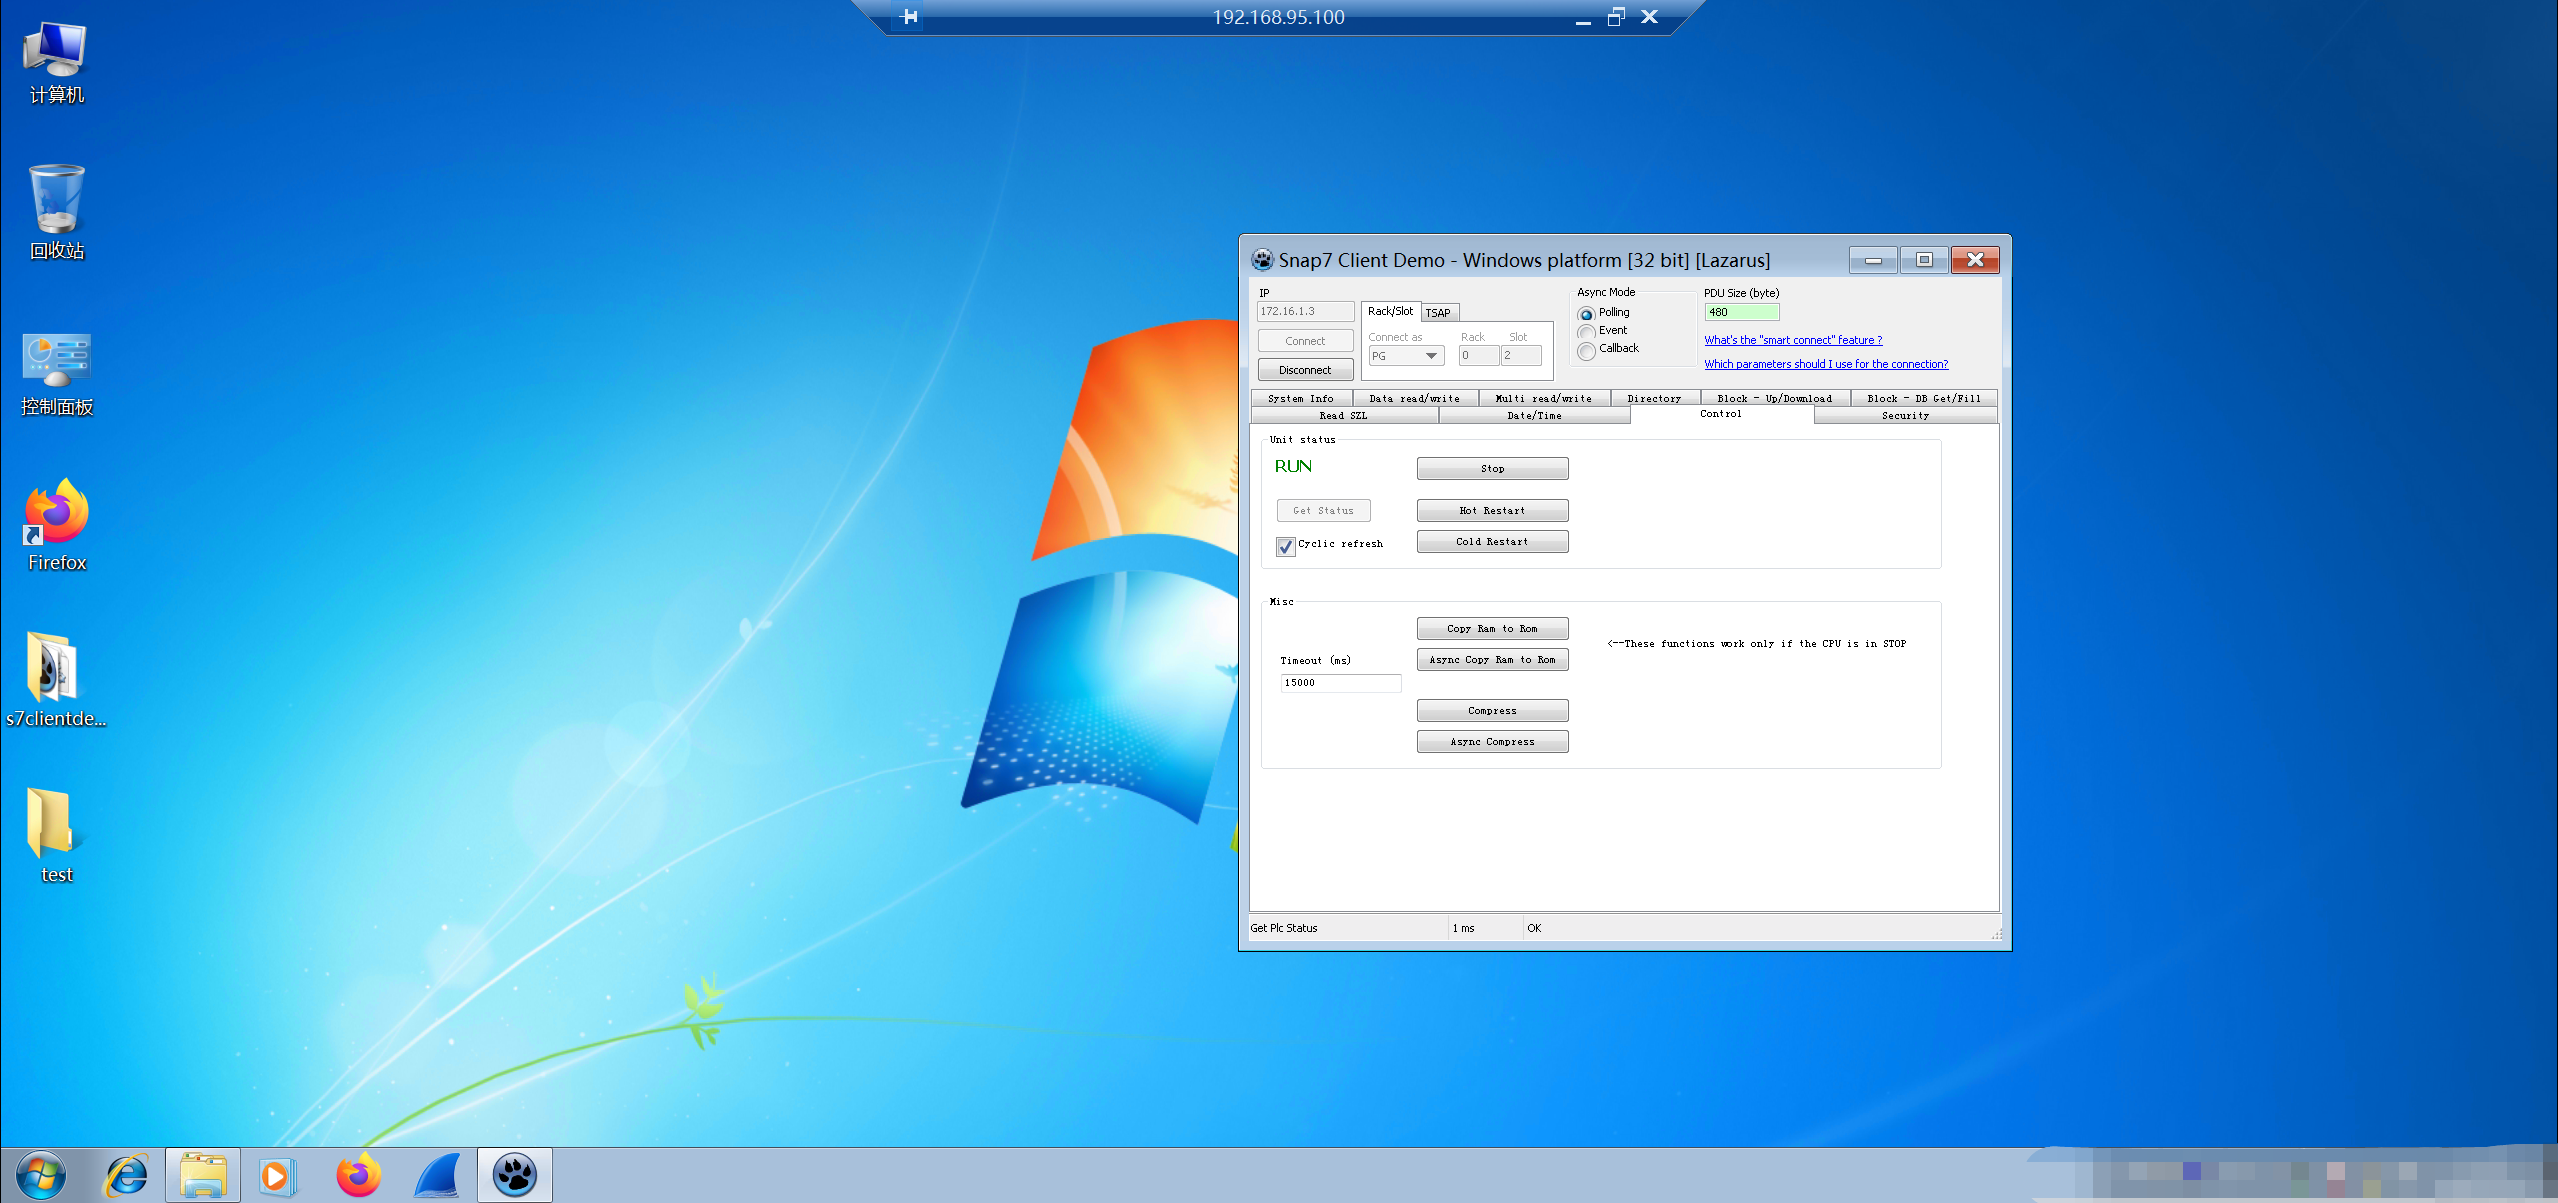Restore down the remote desktop session

tap(1616, 17)
